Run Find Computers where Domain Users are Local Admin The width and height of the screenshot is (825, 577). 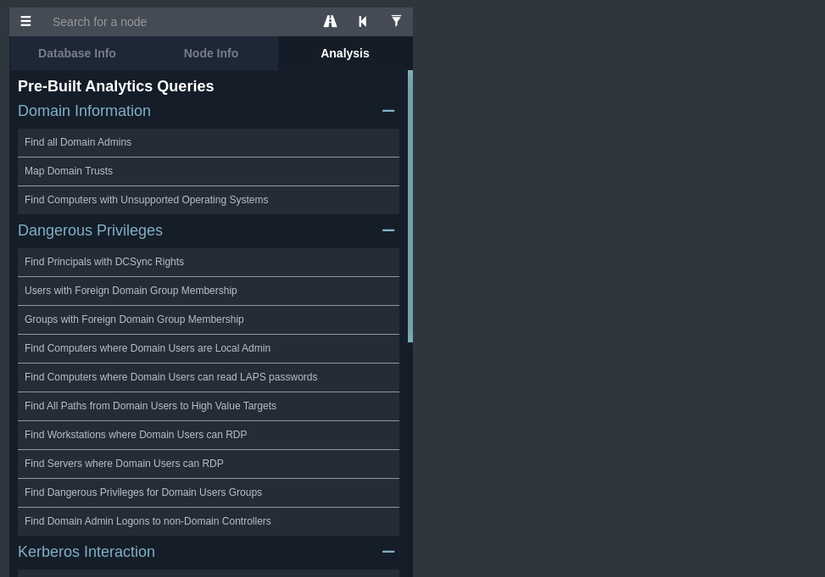click(x=208, y=348)
